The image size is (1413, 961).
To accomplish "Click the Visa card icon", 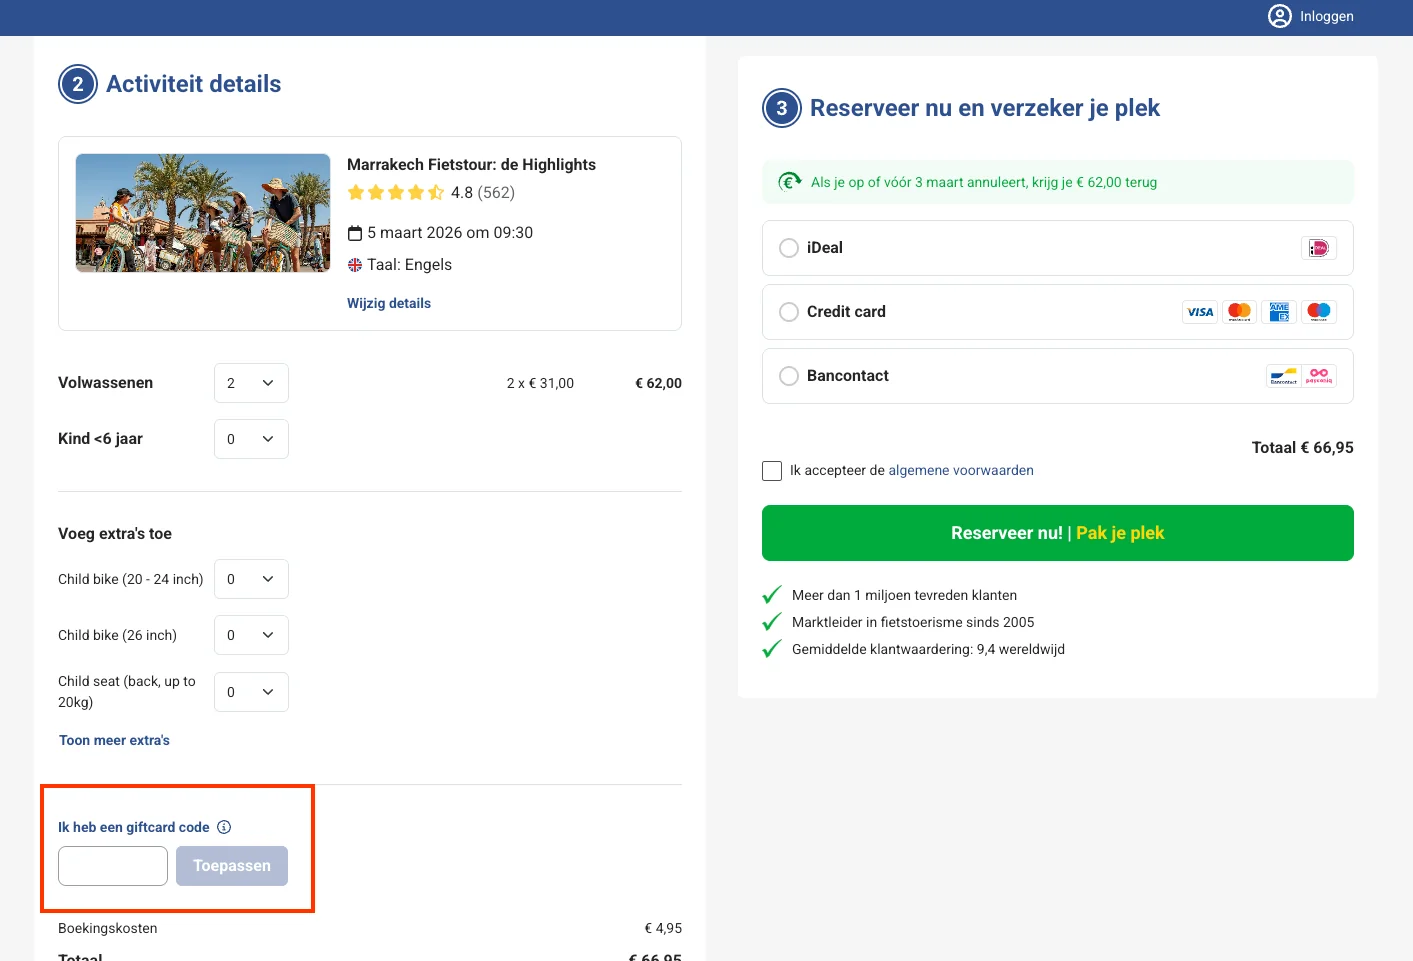I will click(1199, 311).
